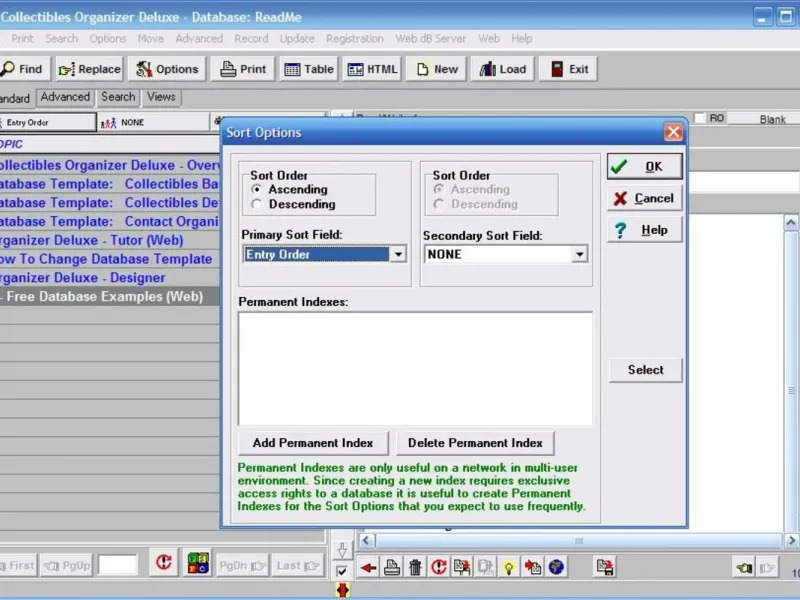Image resolution: width=800 pixels, height=600 pixels.
Task: Switch to the Advanced tab below the toolbar
Action: 65,97
